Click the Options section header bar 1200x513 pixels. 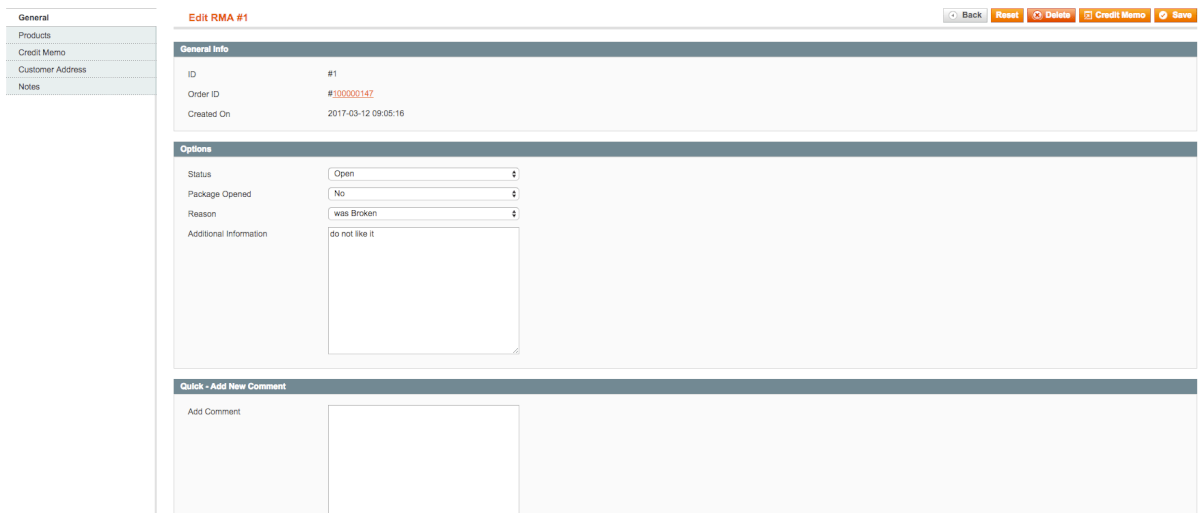[685, 149]
